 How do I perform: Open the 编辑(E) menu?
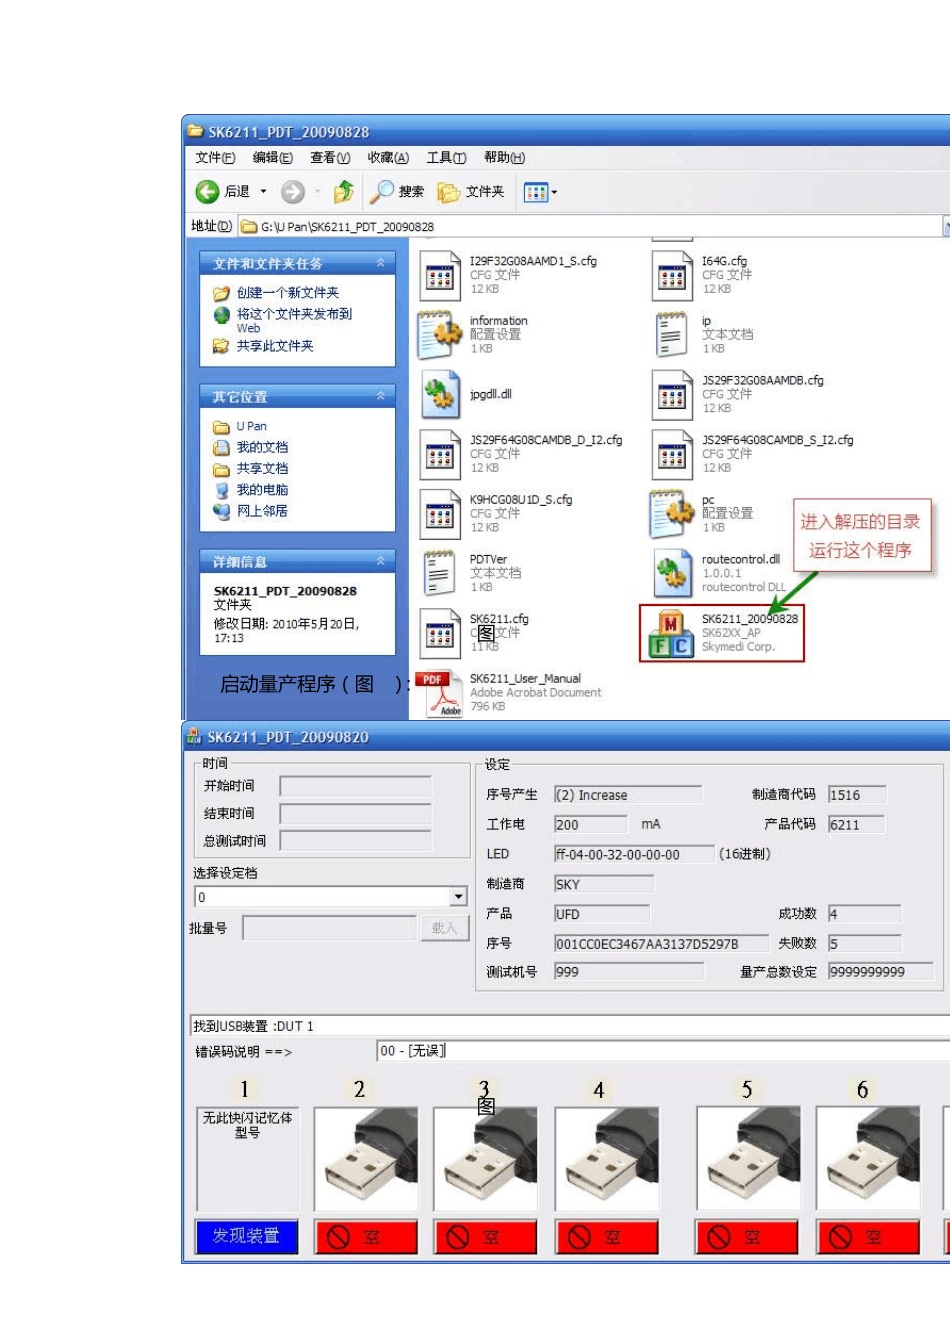pyautogui.click(x=272, y=158)
